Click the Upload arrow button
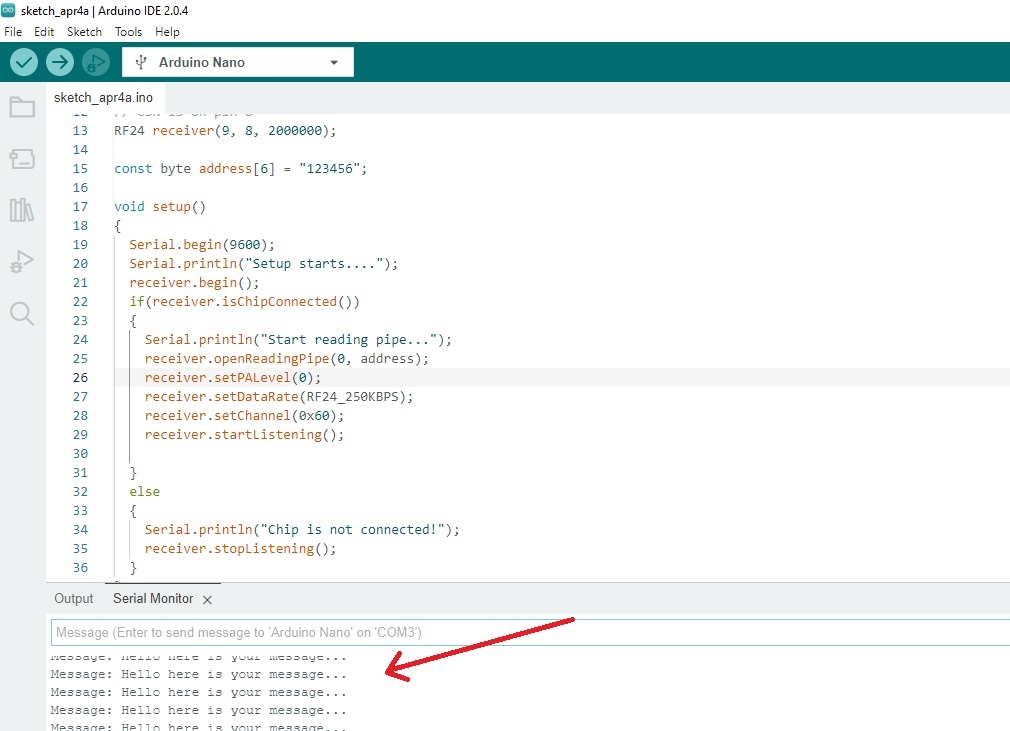1010x731 pixels. [x=60, y=62]
